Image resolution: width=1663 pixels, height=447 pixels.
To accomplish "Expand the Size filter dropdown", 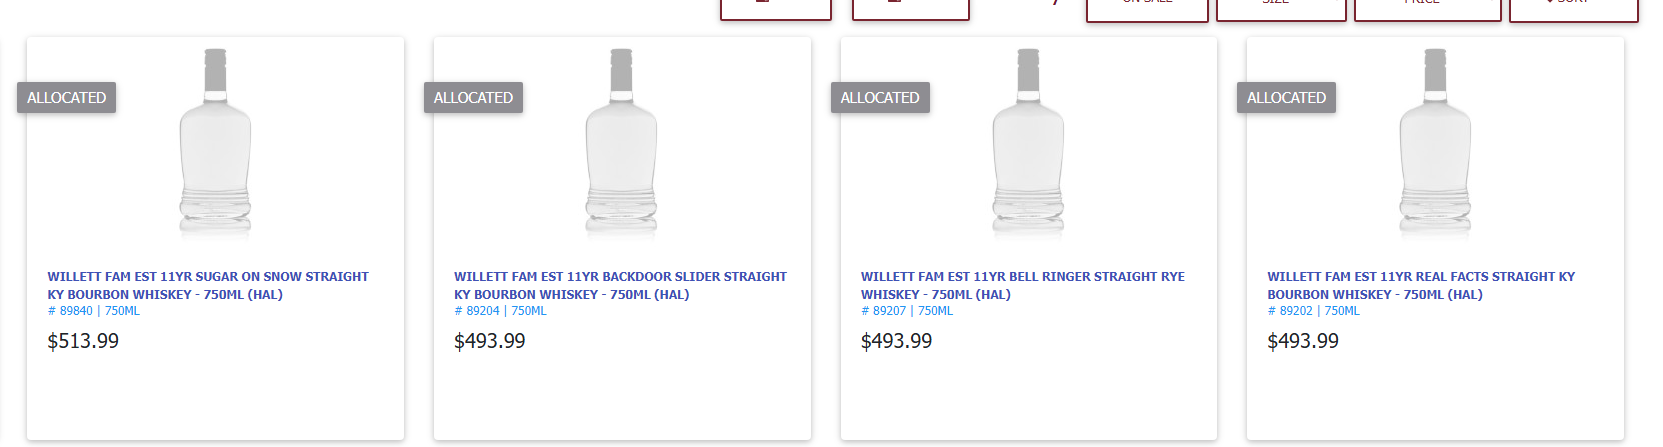I will (1281, 8).
